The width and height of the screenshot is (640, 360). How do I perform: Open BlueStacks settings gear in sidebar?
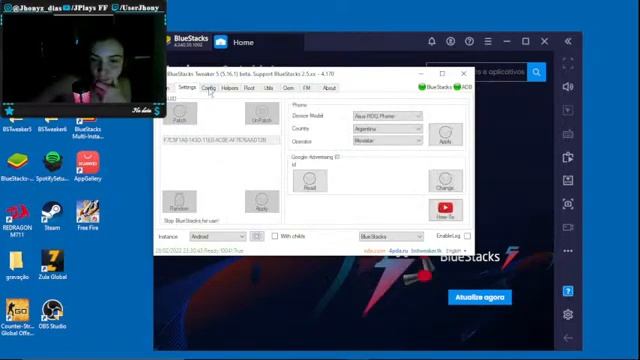coord(568,314)
